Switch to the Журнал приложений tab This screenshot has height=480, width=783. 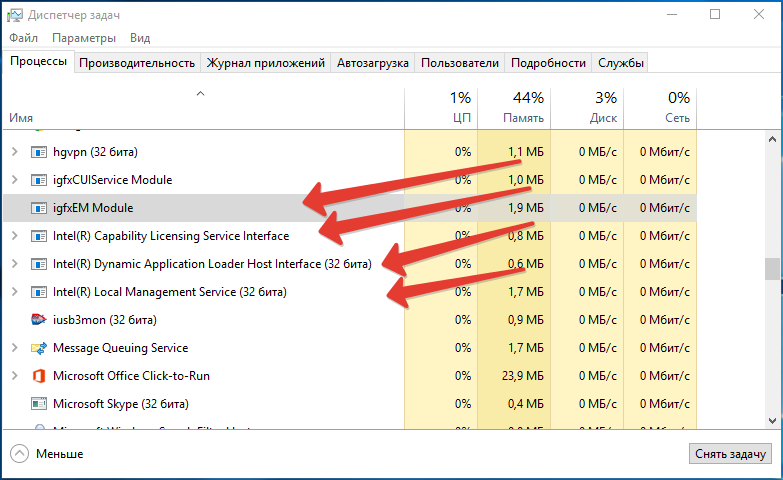point(266,63)
